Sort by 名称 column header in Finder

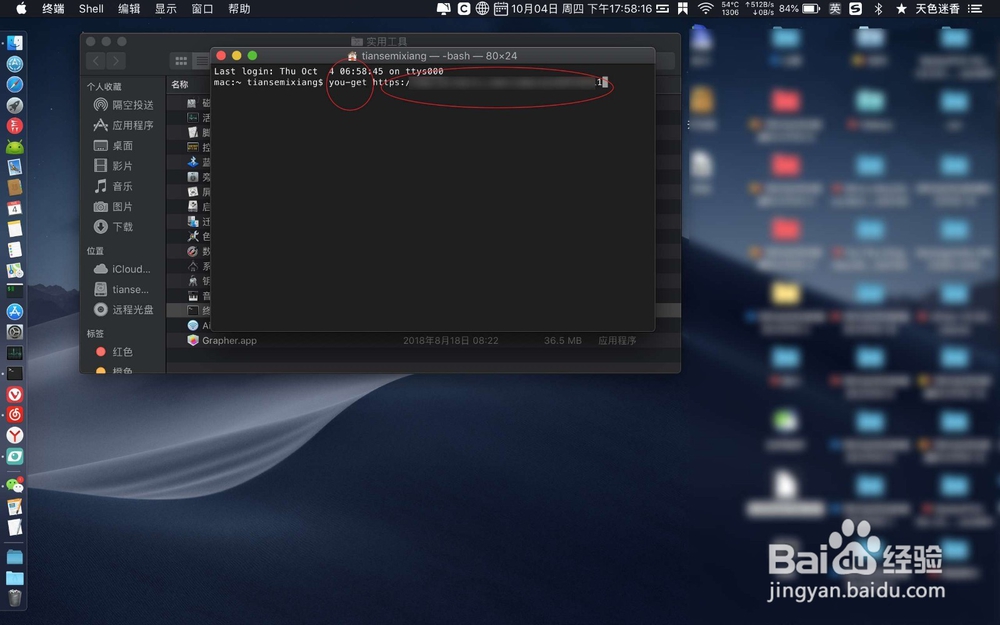click(180, 84)
